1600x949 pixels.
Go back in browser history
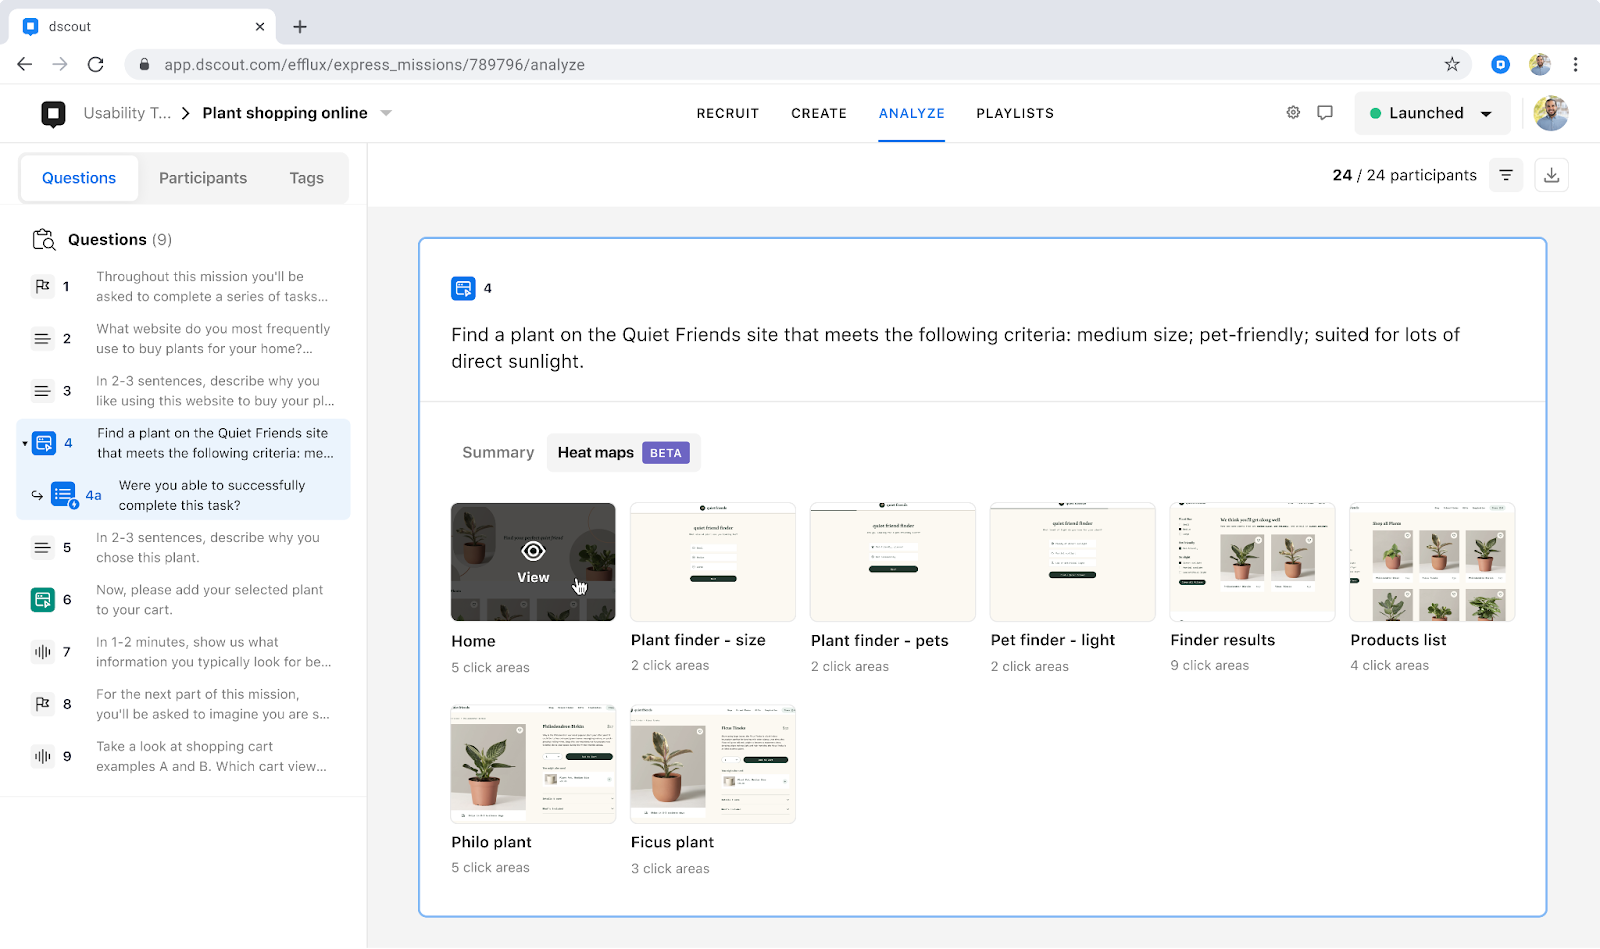coord(25,65)
